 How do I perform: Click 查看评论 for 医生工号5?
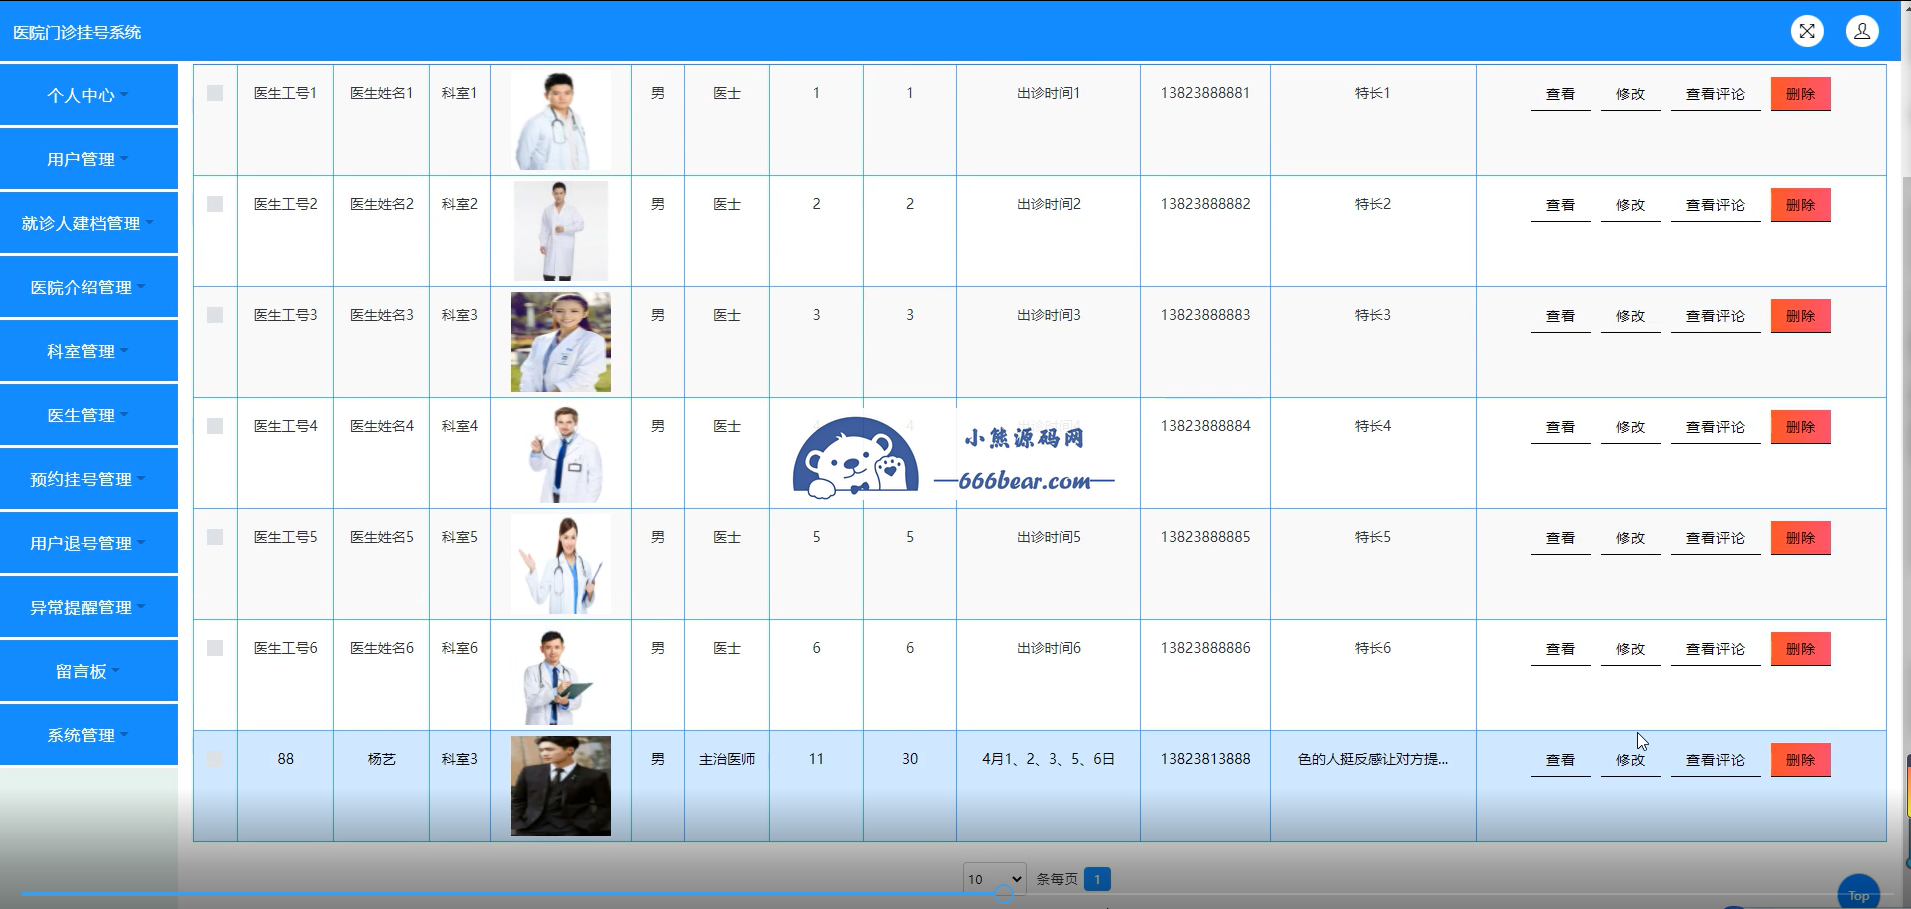click(x=1715, y=538)
